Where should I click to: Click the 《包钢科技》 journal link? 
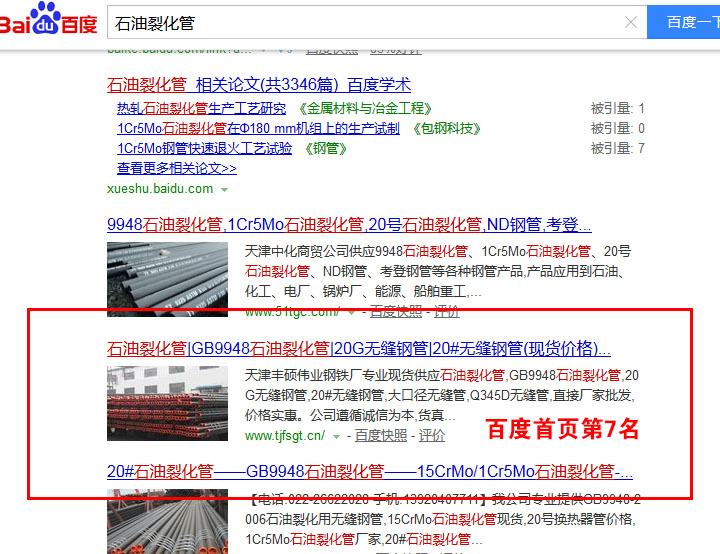click(446, 128)
